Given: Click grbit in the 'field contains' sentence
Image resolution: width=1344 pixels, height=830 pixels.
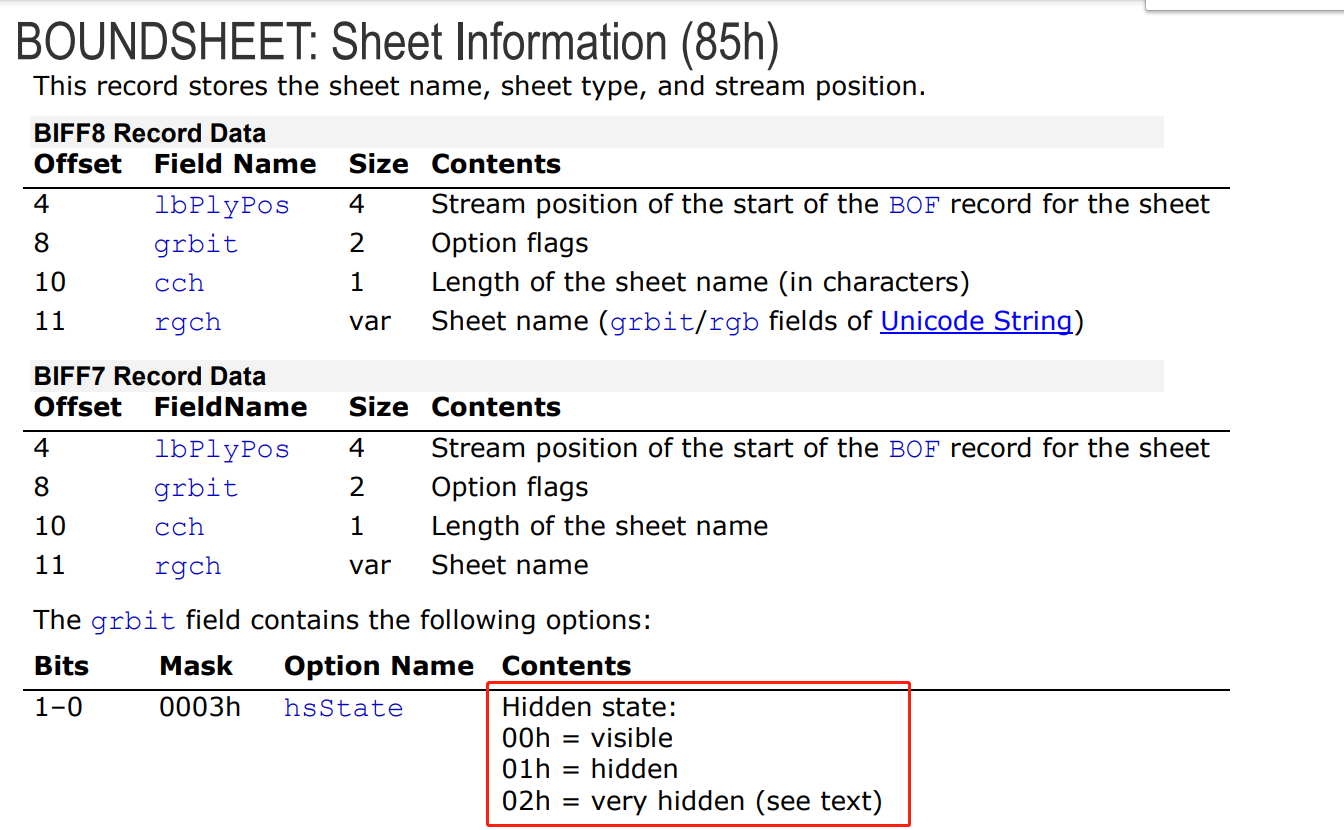Looking at the screenshot, I should click(x=132, y=621).
